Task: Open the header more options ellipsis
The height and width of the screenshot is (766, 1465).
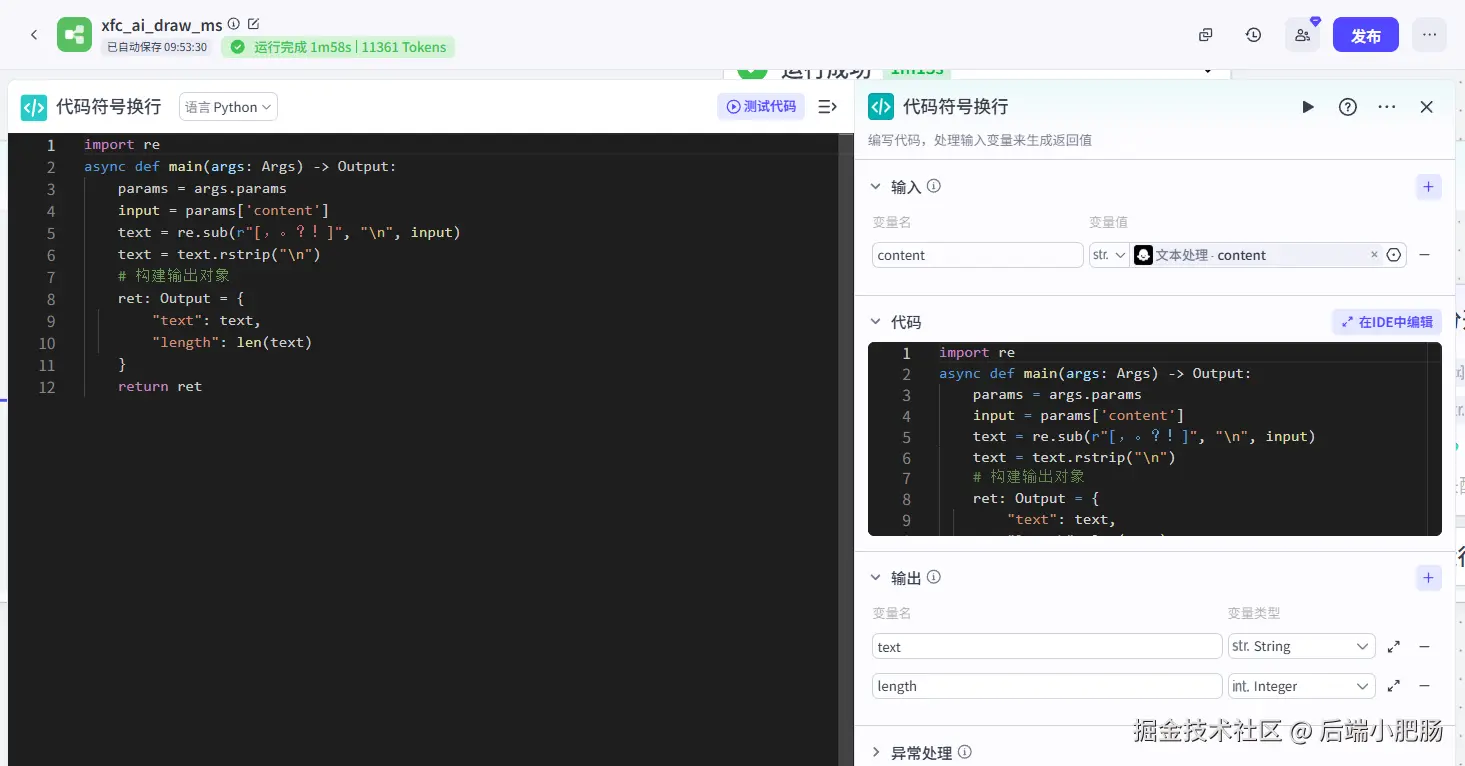Action: tap(1429, 35)
